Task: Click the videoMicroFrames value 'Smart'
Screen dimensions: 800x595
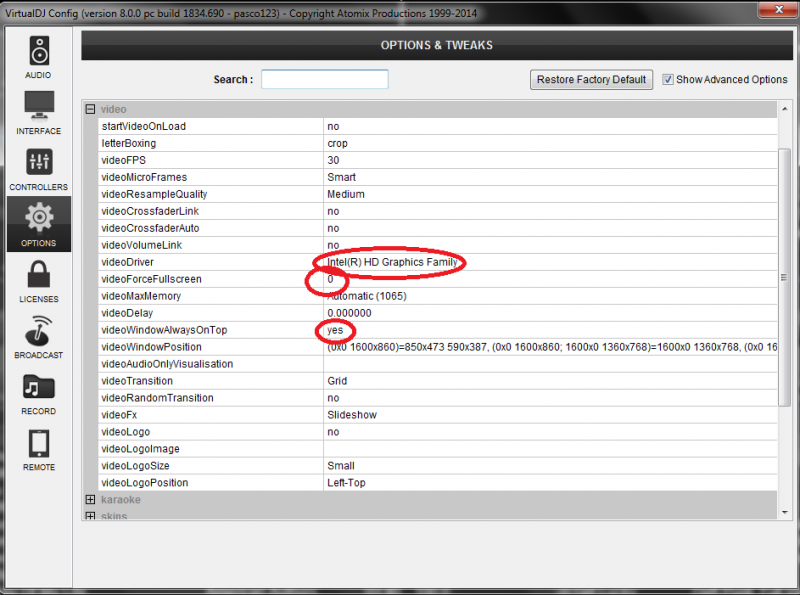Action: click(x=341, y=177)
